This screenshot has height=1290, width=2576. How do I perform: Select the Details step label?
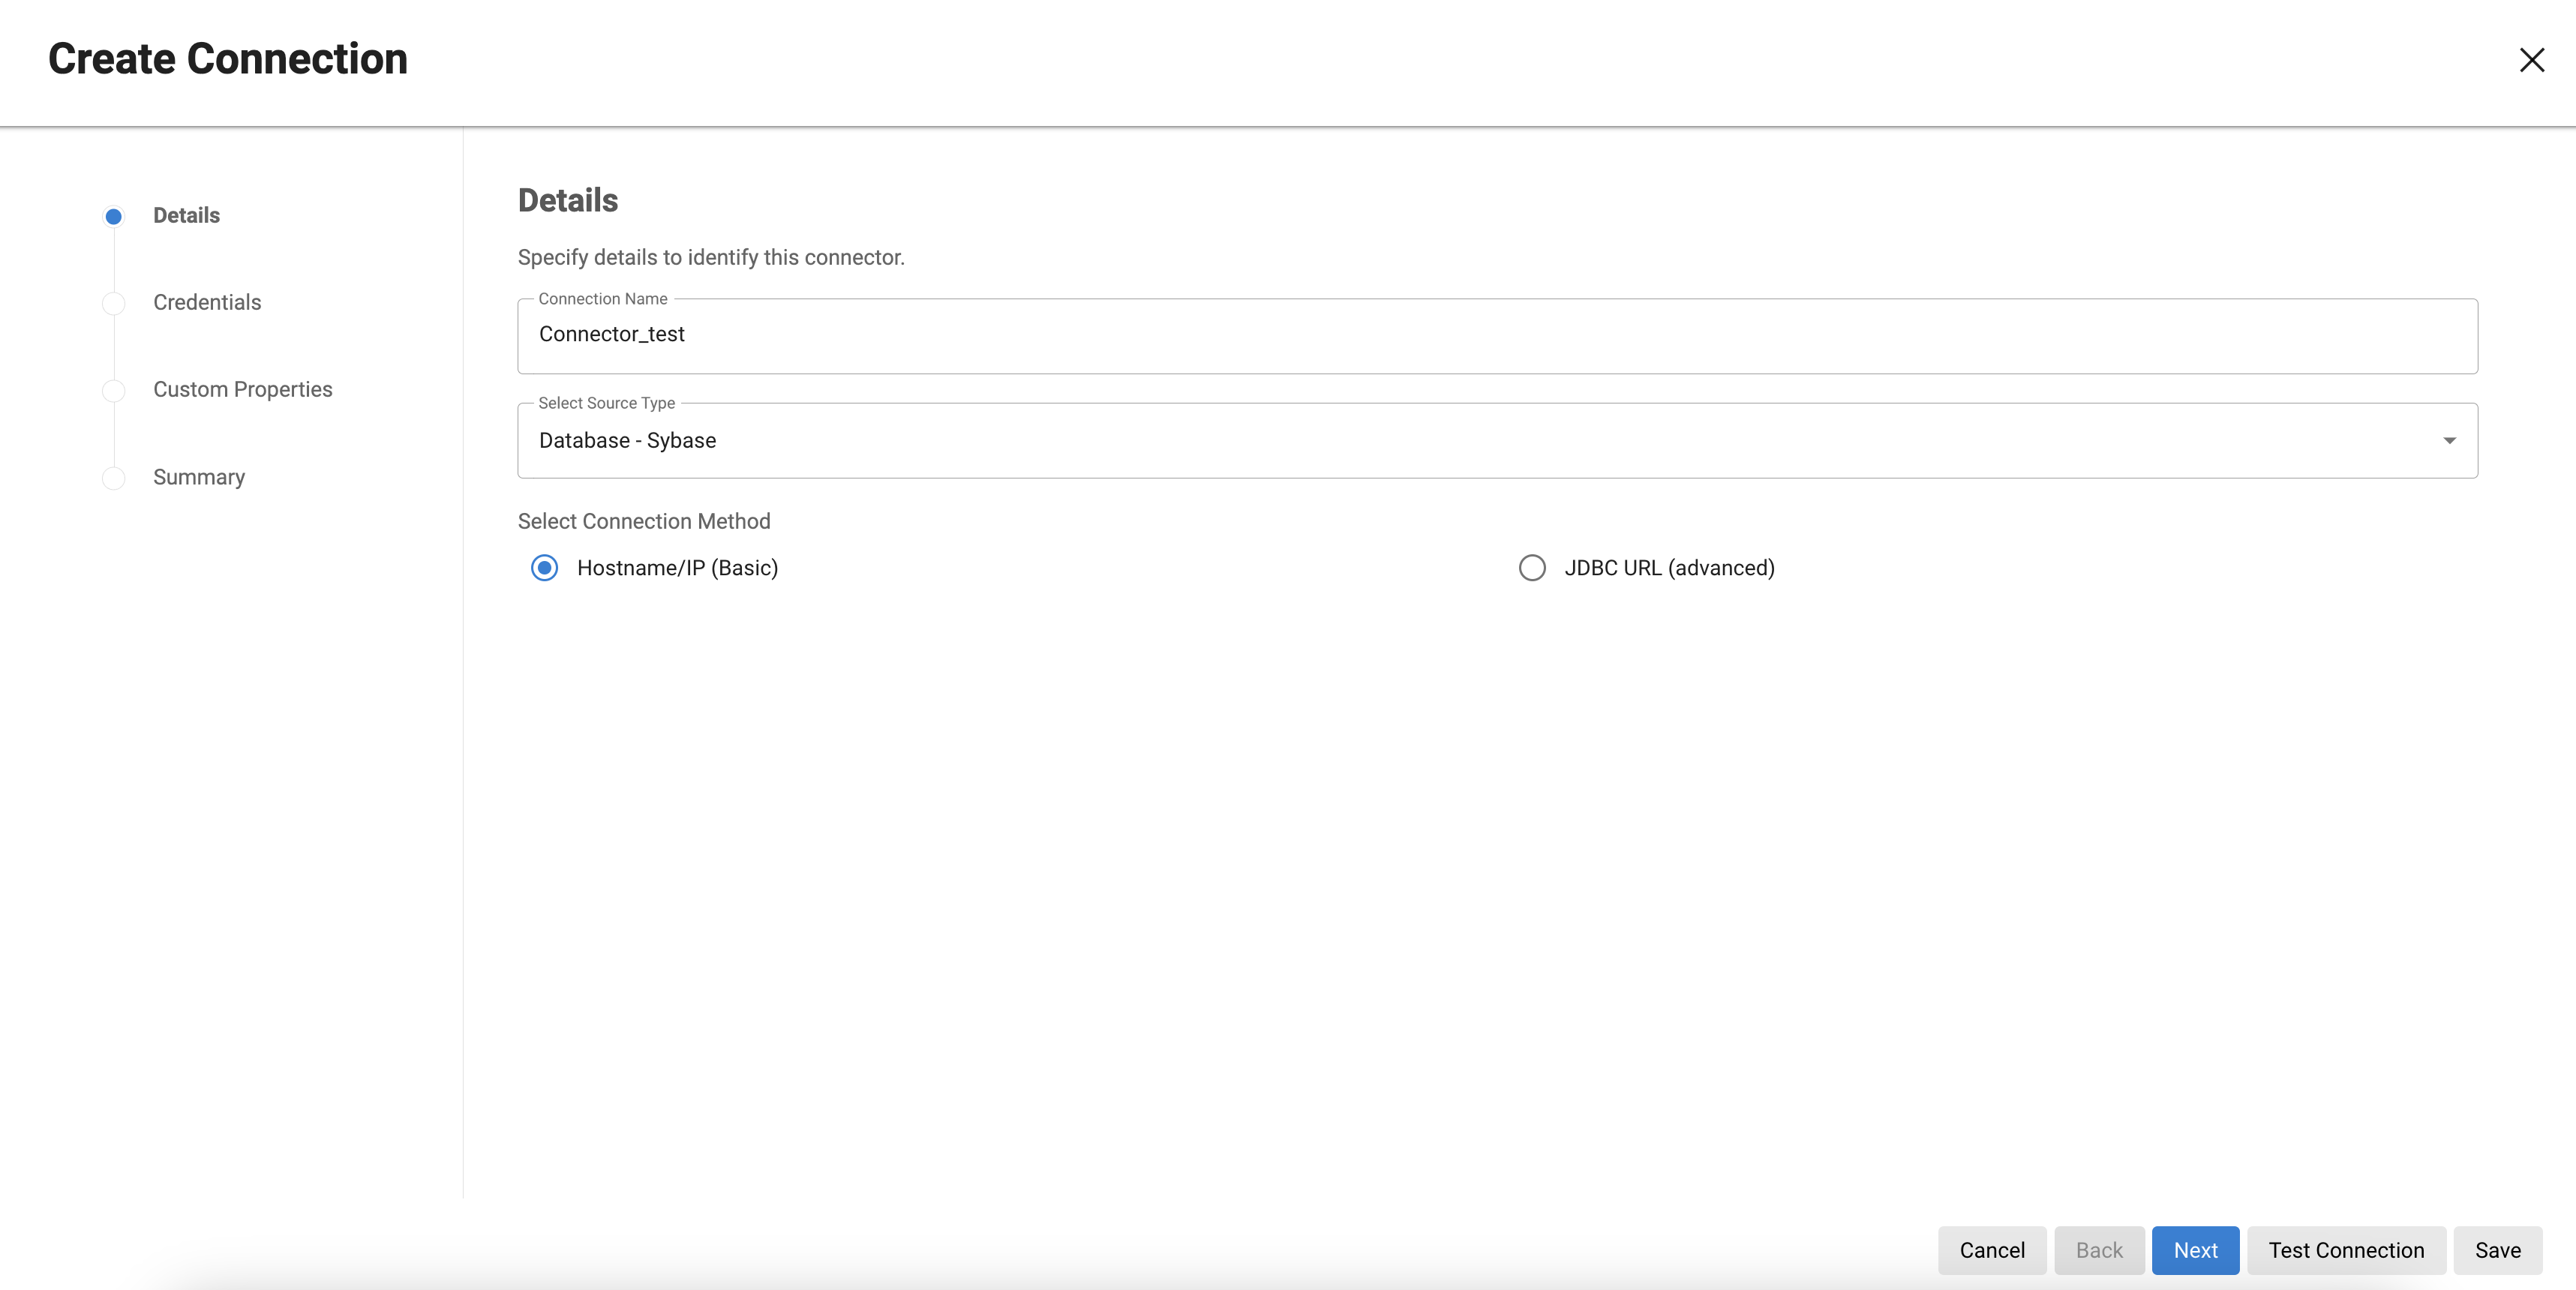pos(186,215)
